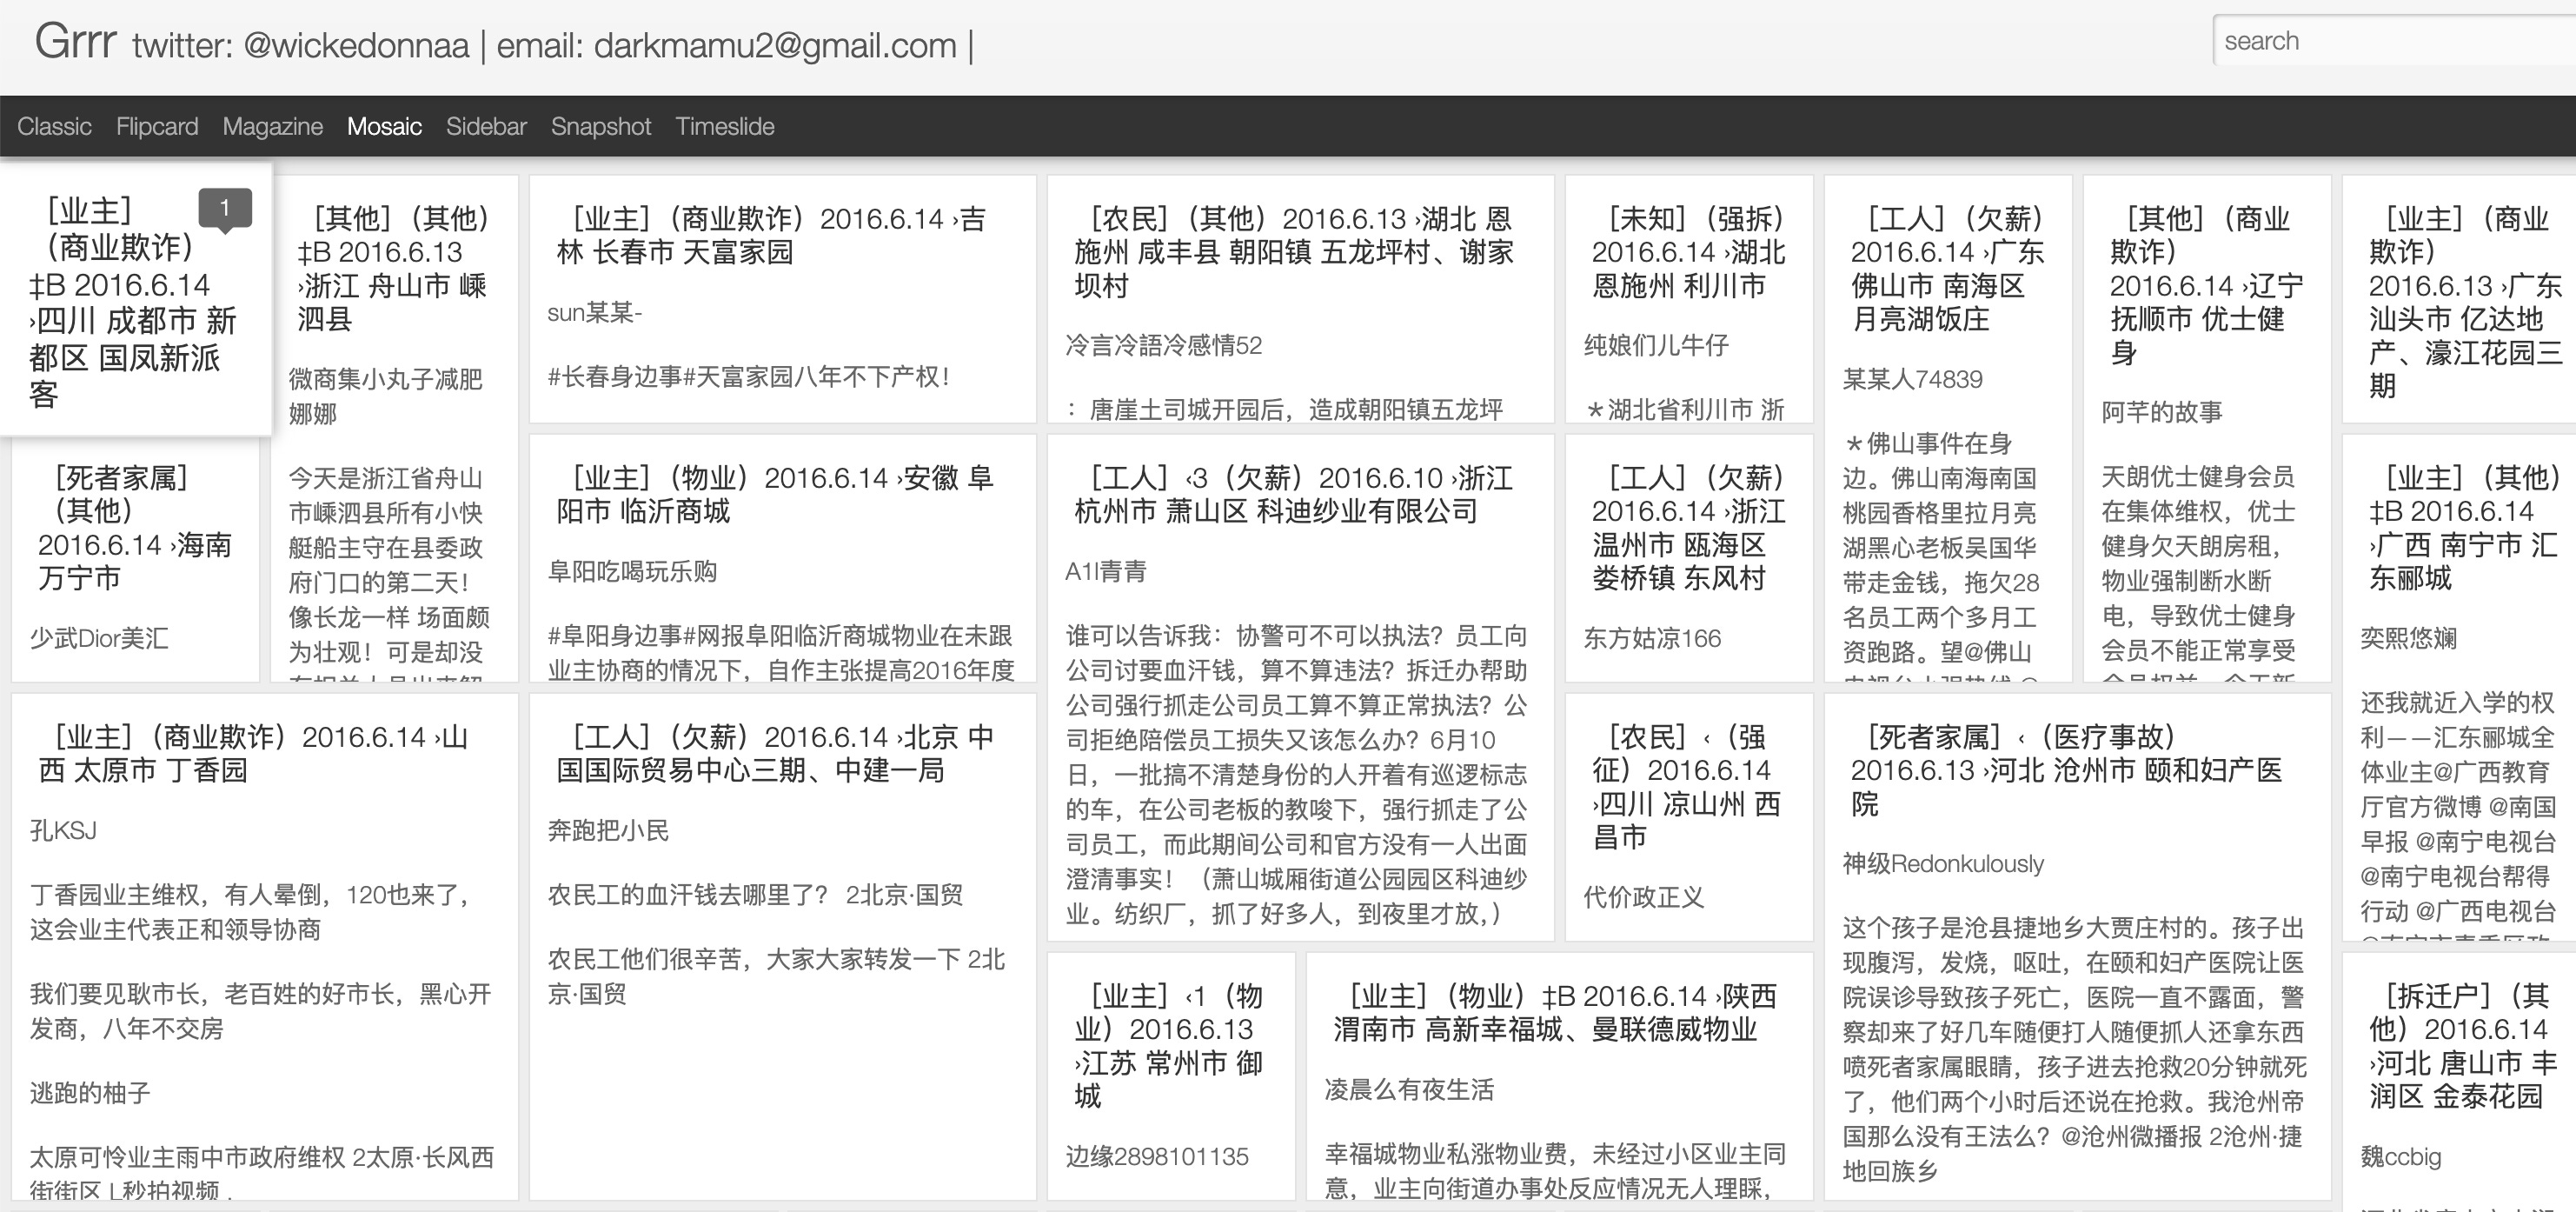
Task: Click the author name 东方姑凉166
Action: [x=1652, y=638]
